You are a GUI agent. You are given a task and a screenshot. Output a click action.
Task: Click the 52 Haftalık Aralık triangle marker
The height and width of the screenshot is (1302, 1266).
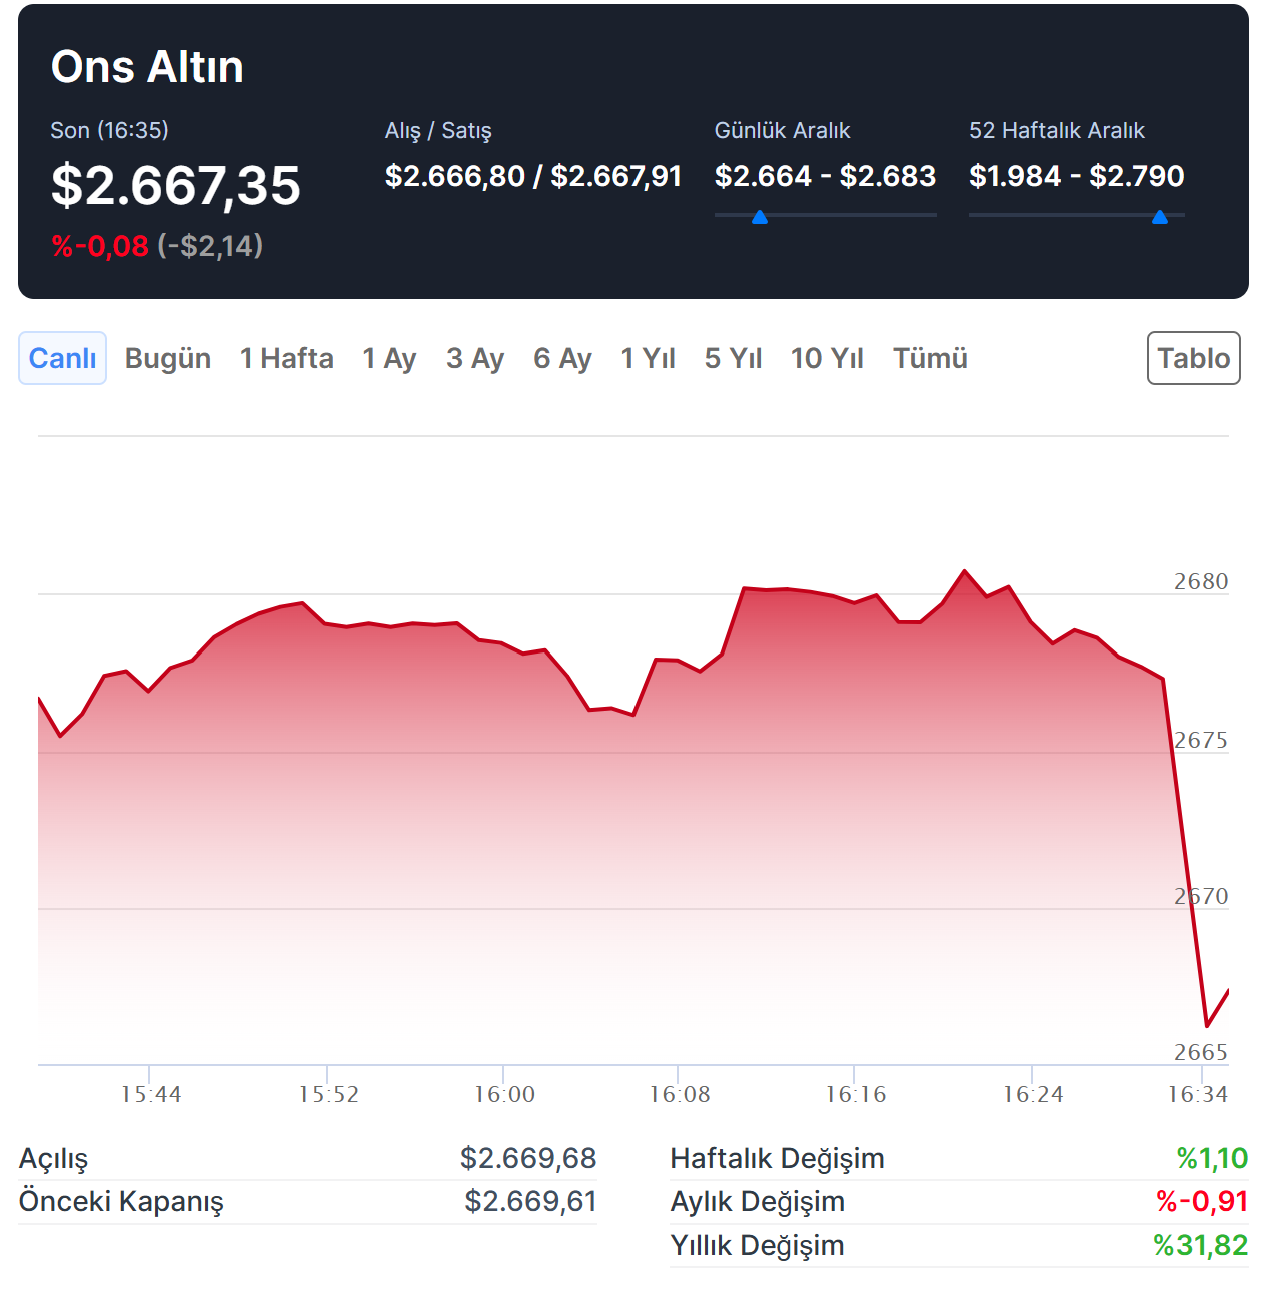pos(1160,217)
